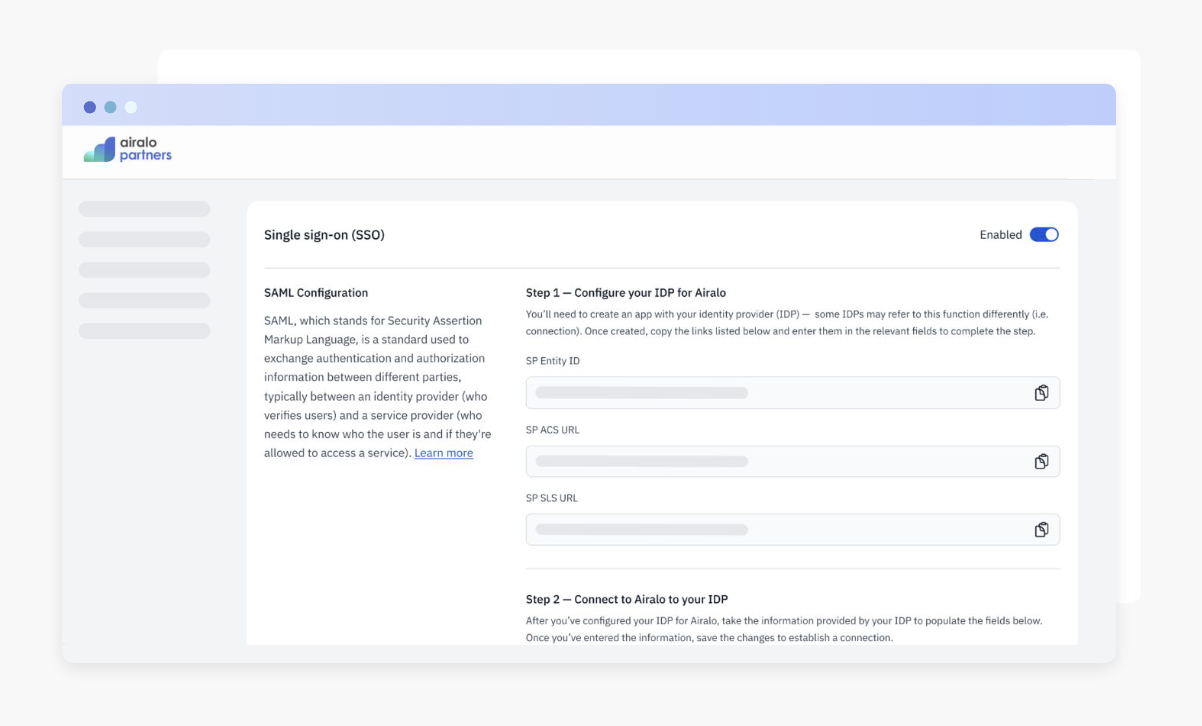Select the first sidebar menu placeholder
Screen dimensions: 1202x726
(x=144, y=209)
